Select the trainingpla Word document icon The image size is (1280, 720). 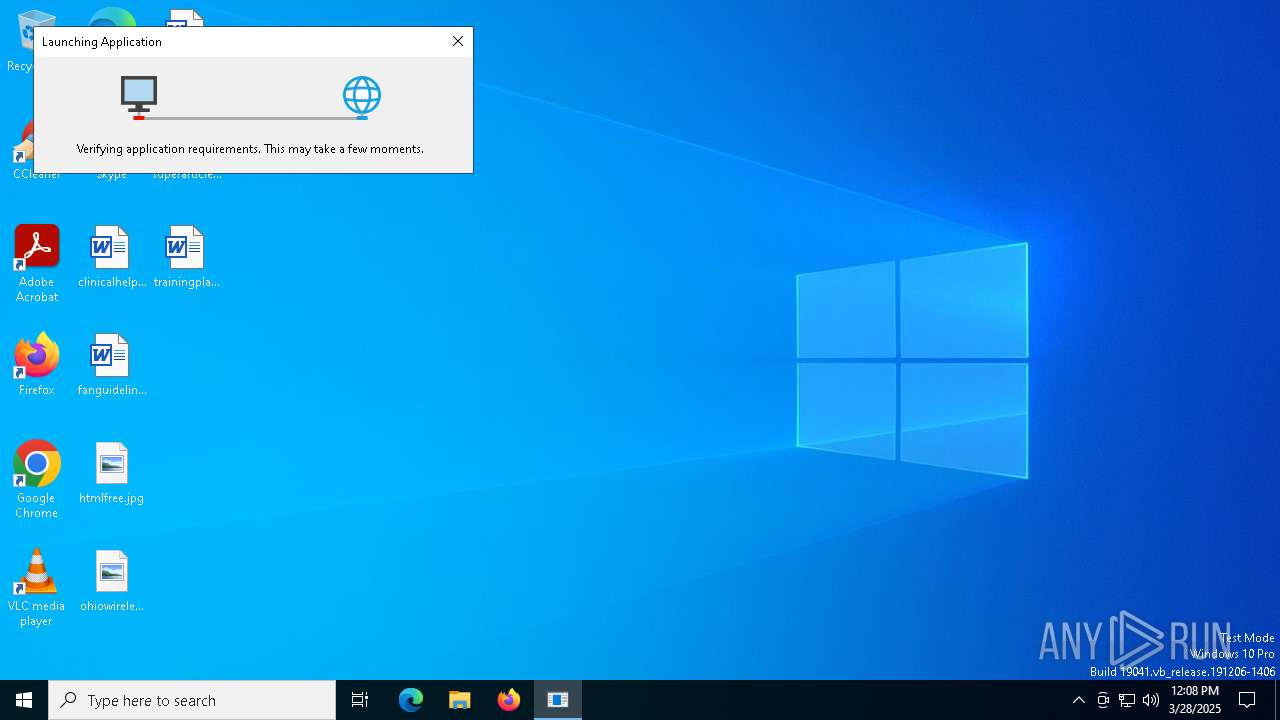point(186,257)
